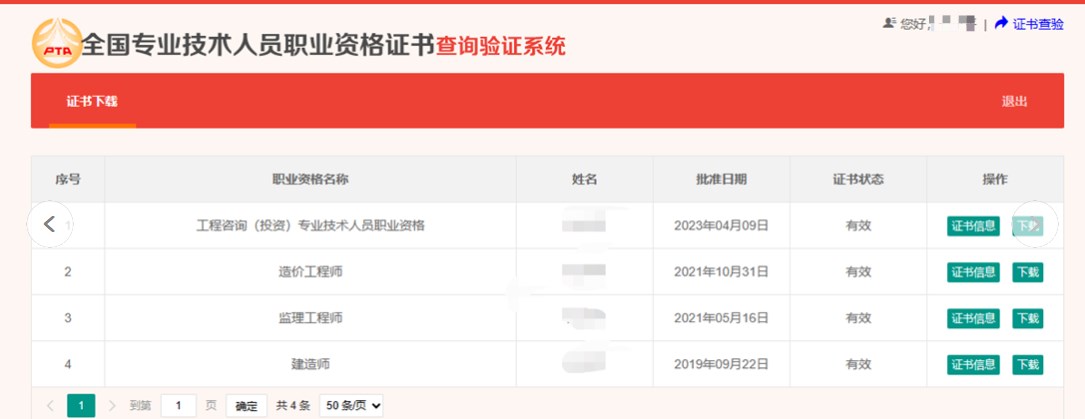Viewport: 1085px width, 419px height.
Task: Click 退出 to log out
Action: (1014, 102)
